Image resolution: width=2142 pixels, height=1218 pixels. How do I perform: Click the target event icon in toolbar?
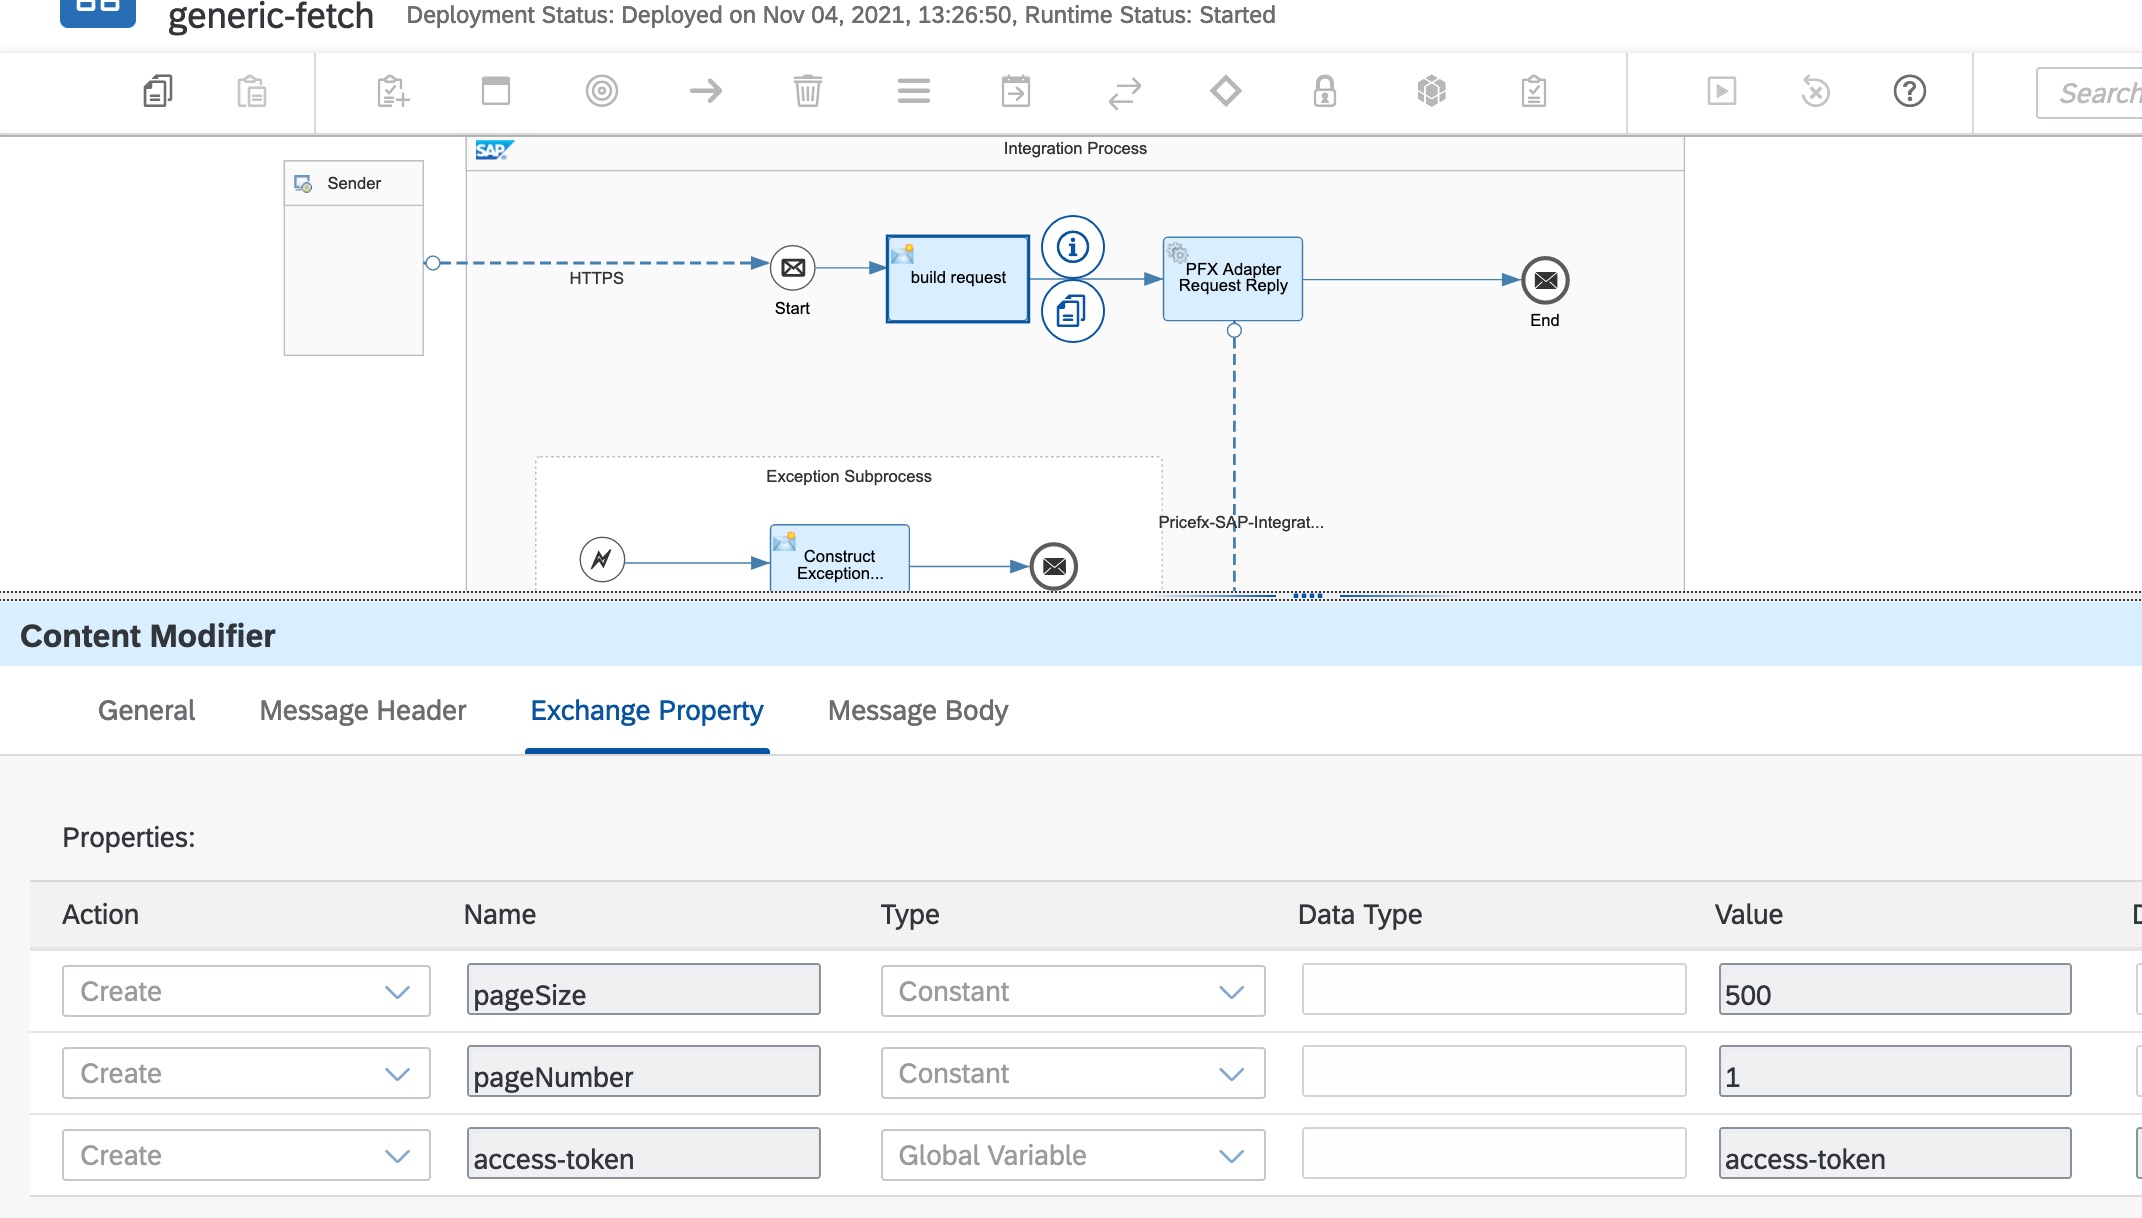coord(601,92)
